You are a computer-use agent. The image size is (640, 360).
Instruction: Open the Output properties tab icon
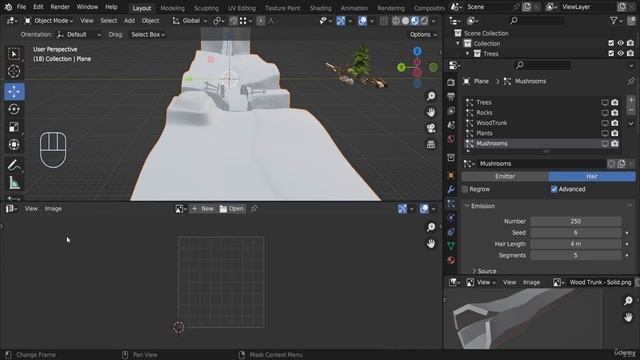[x=451, y=97]
